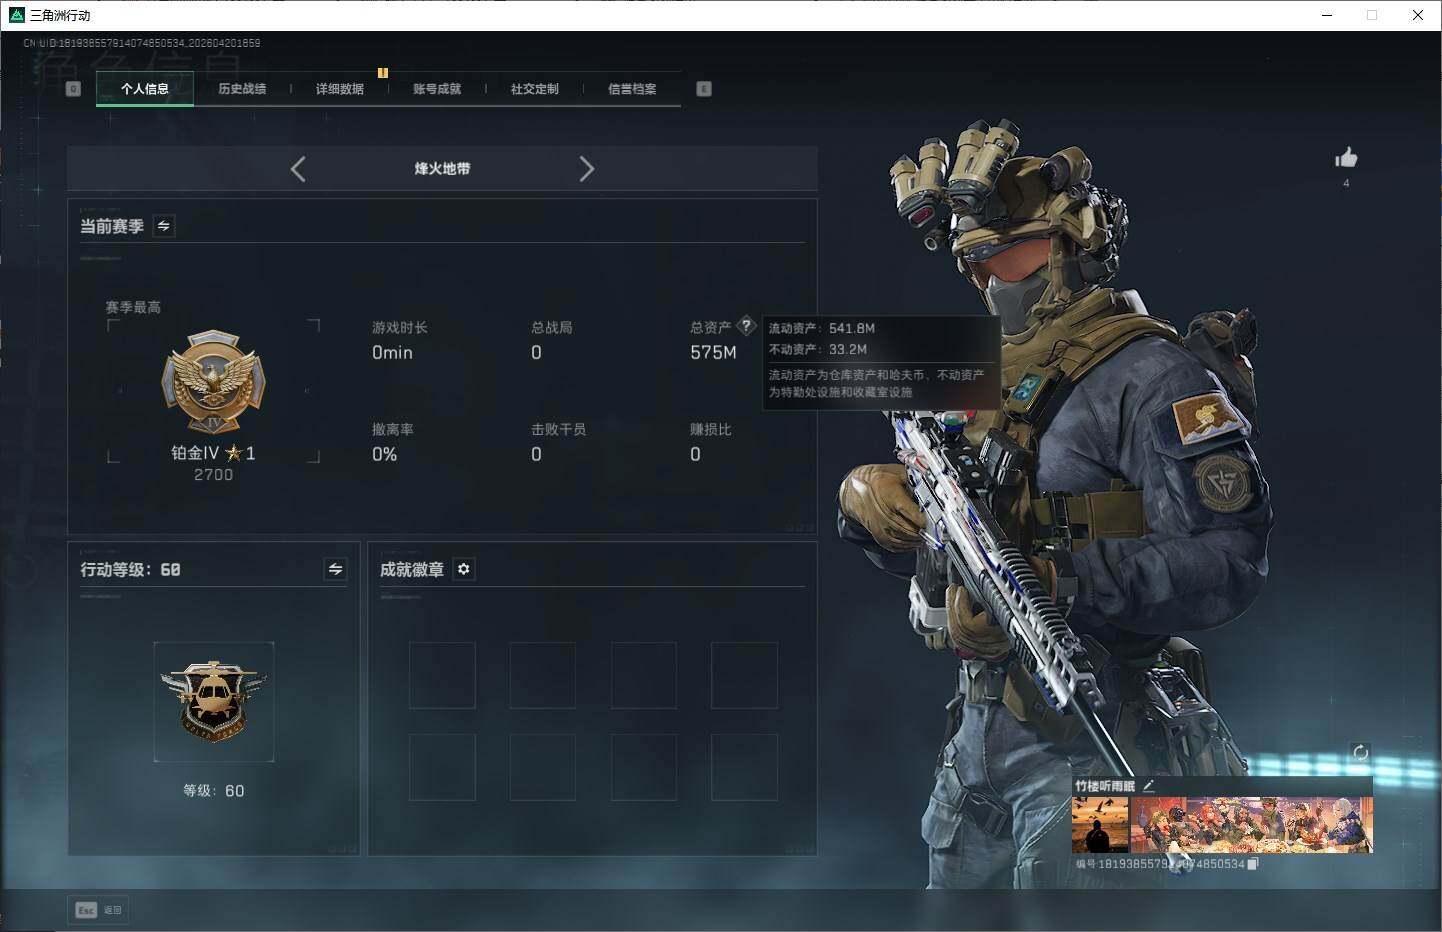Click the player avatar on the name card
This screenshot has height=932, width=1442.
coord(1100,824)
